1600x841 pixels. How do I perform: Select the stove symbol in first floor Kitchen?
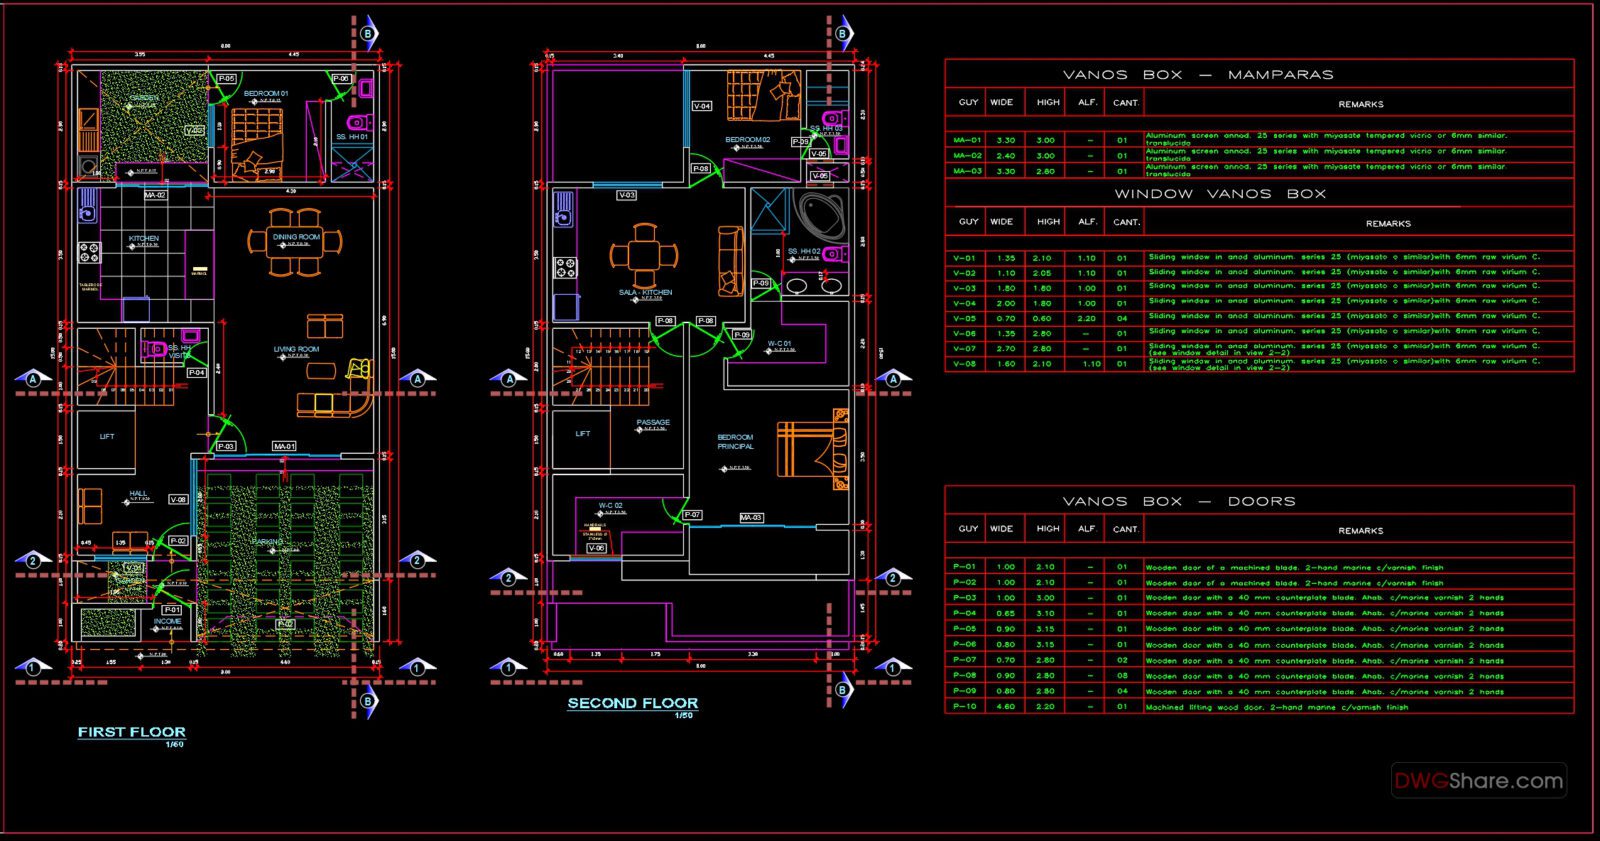[x=89, y=252]
